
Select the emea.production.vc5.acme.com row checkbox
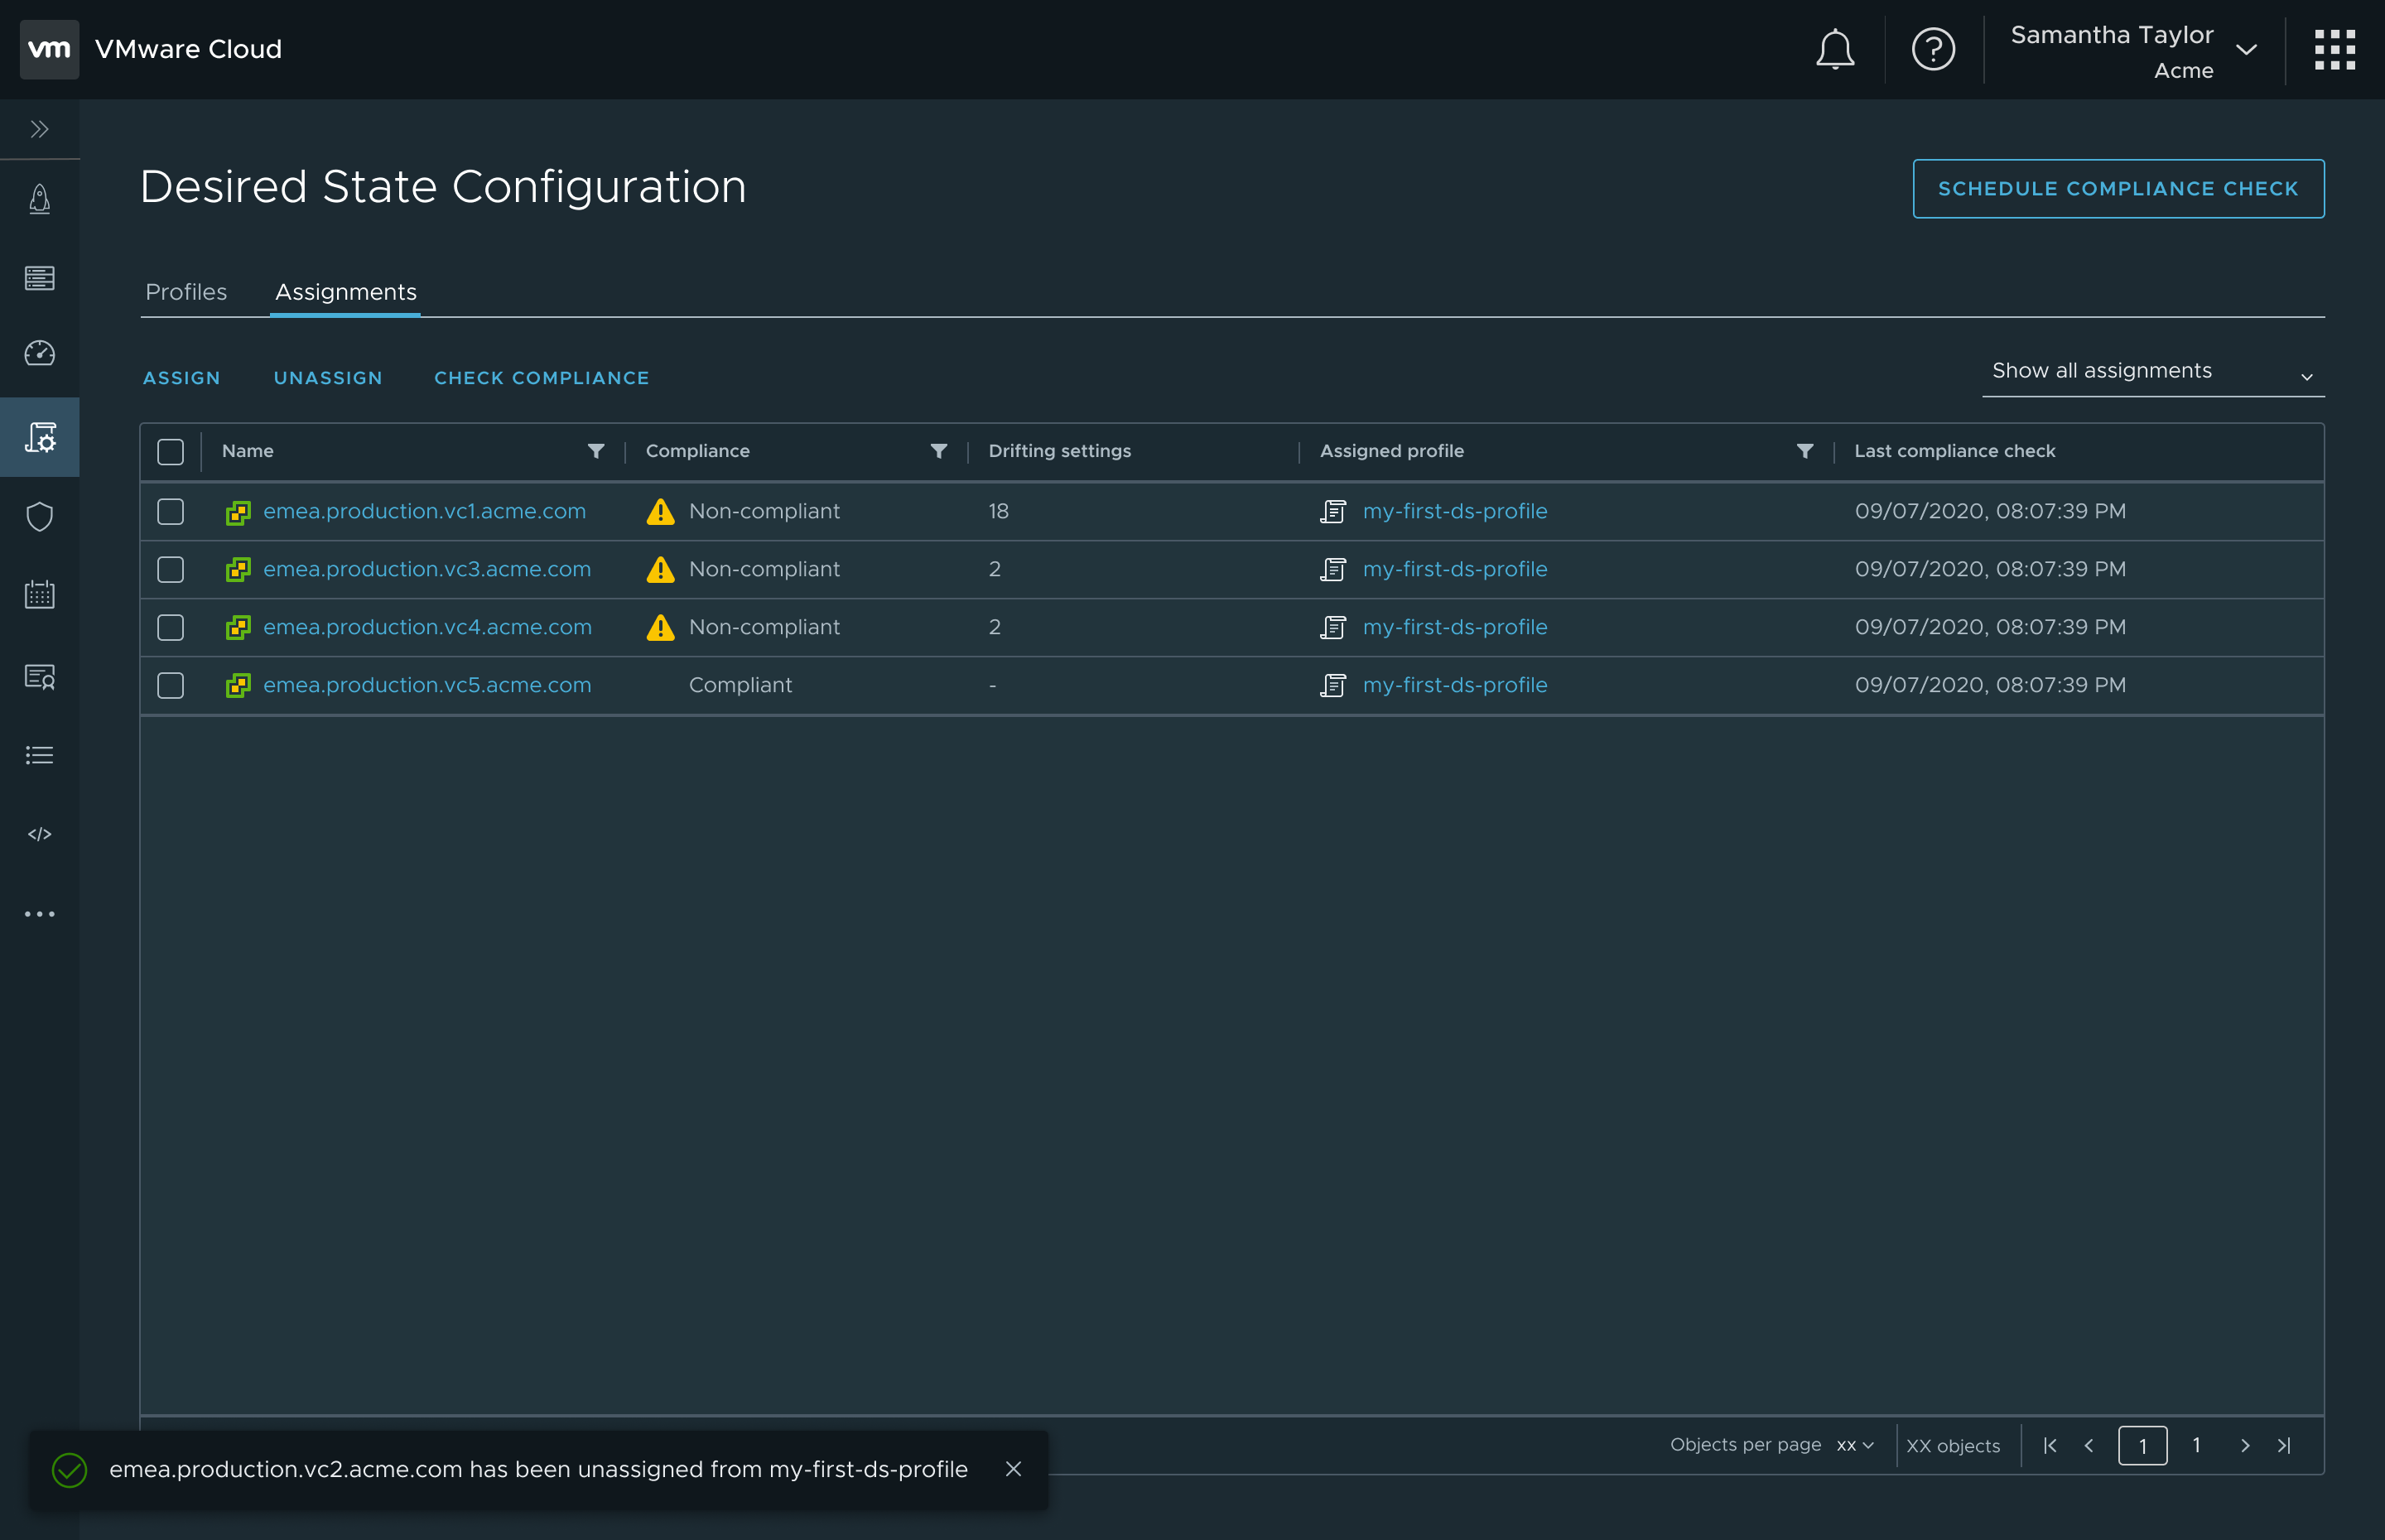pyautogui.click(x=171, y=686)
